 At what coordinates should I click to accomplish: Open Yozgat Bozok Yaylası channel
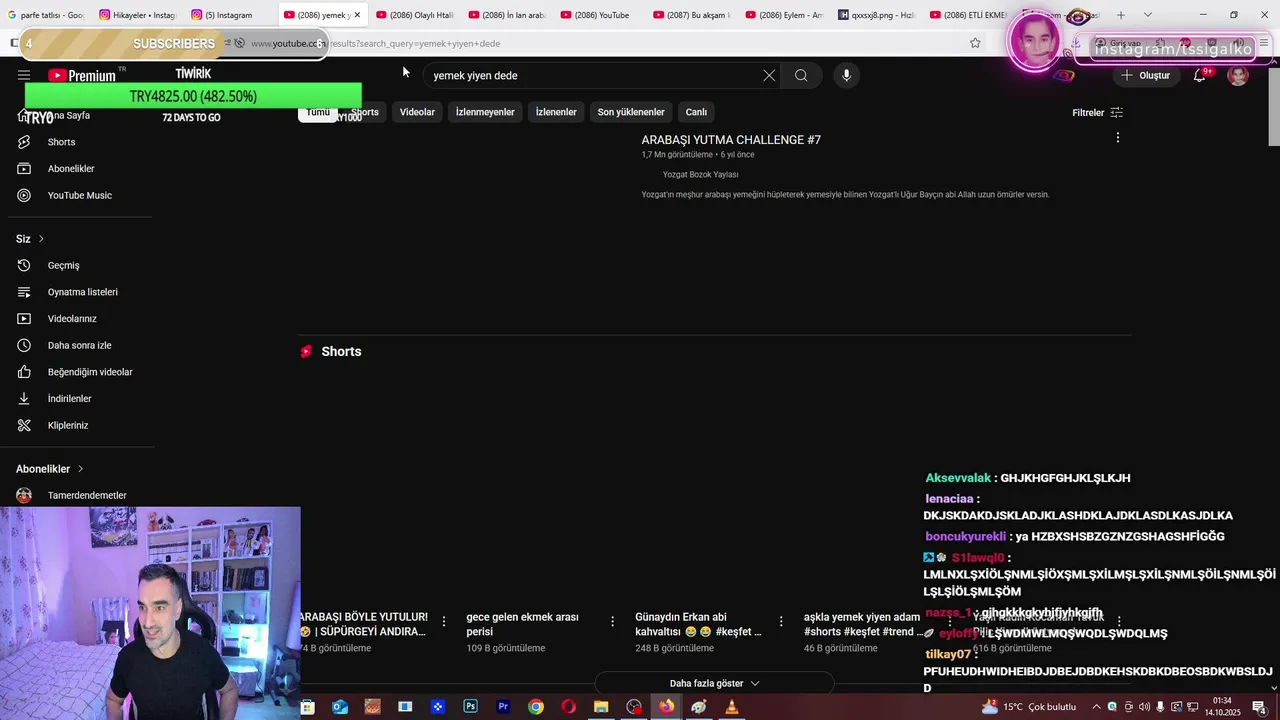[x=700, y=175]
